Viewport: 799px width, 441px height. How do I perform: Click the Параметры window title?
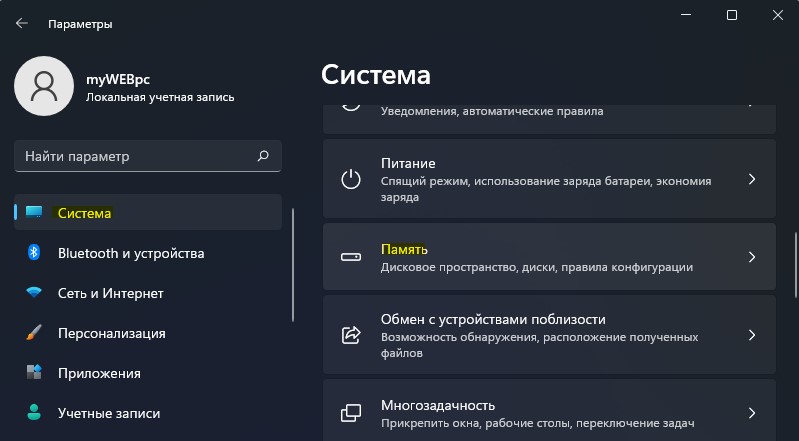pos(80,24)
